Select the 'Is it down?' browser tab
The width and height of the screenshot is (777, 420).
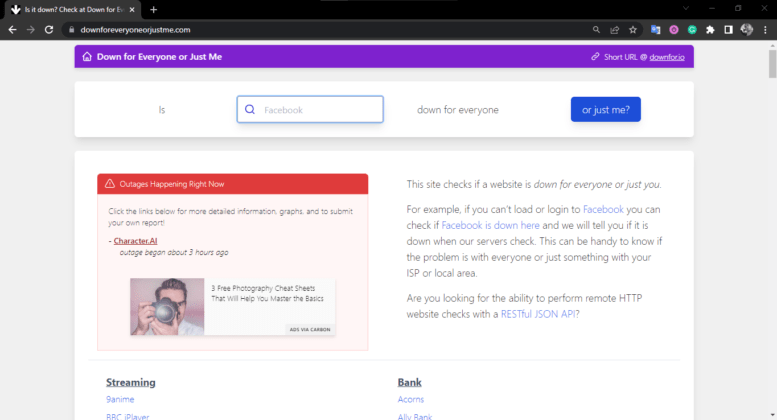pos(72,9)
